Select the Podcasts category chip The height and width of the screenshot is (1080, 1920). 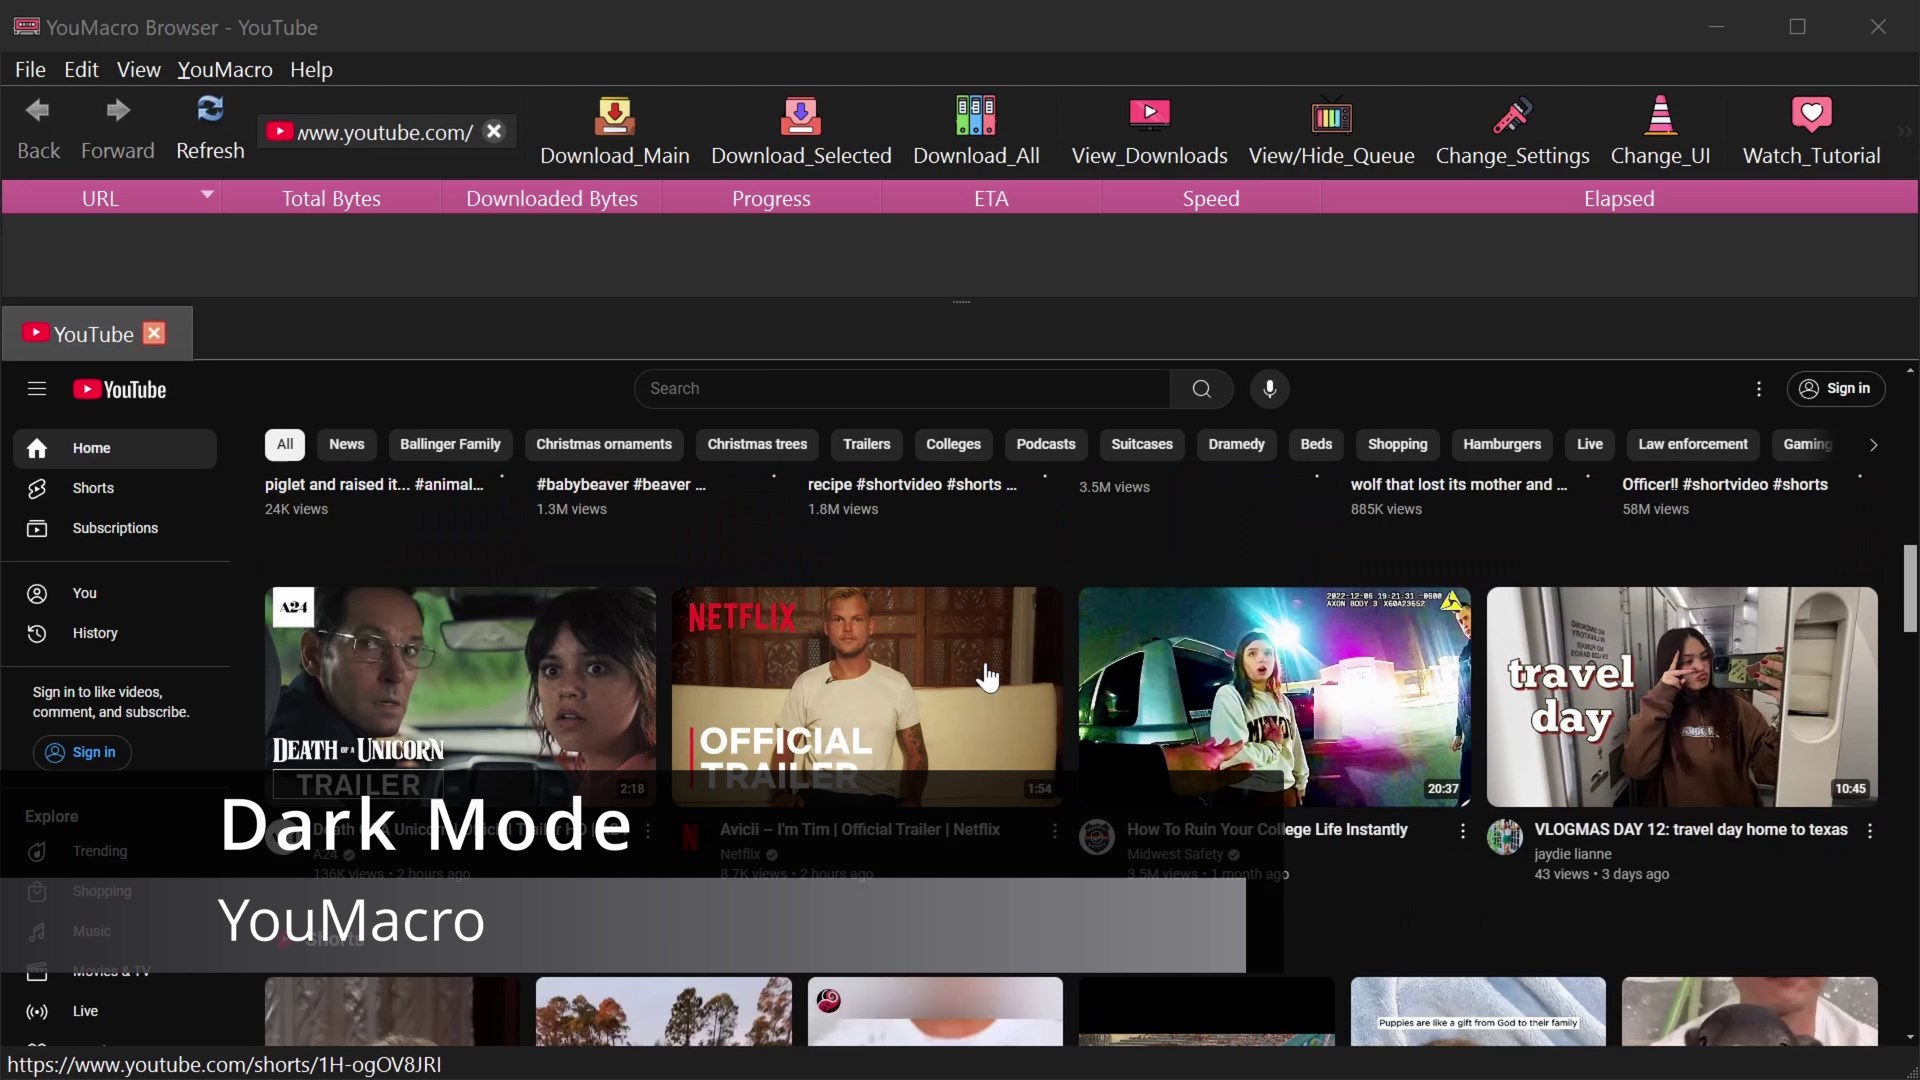click(x=1046, y=444)
